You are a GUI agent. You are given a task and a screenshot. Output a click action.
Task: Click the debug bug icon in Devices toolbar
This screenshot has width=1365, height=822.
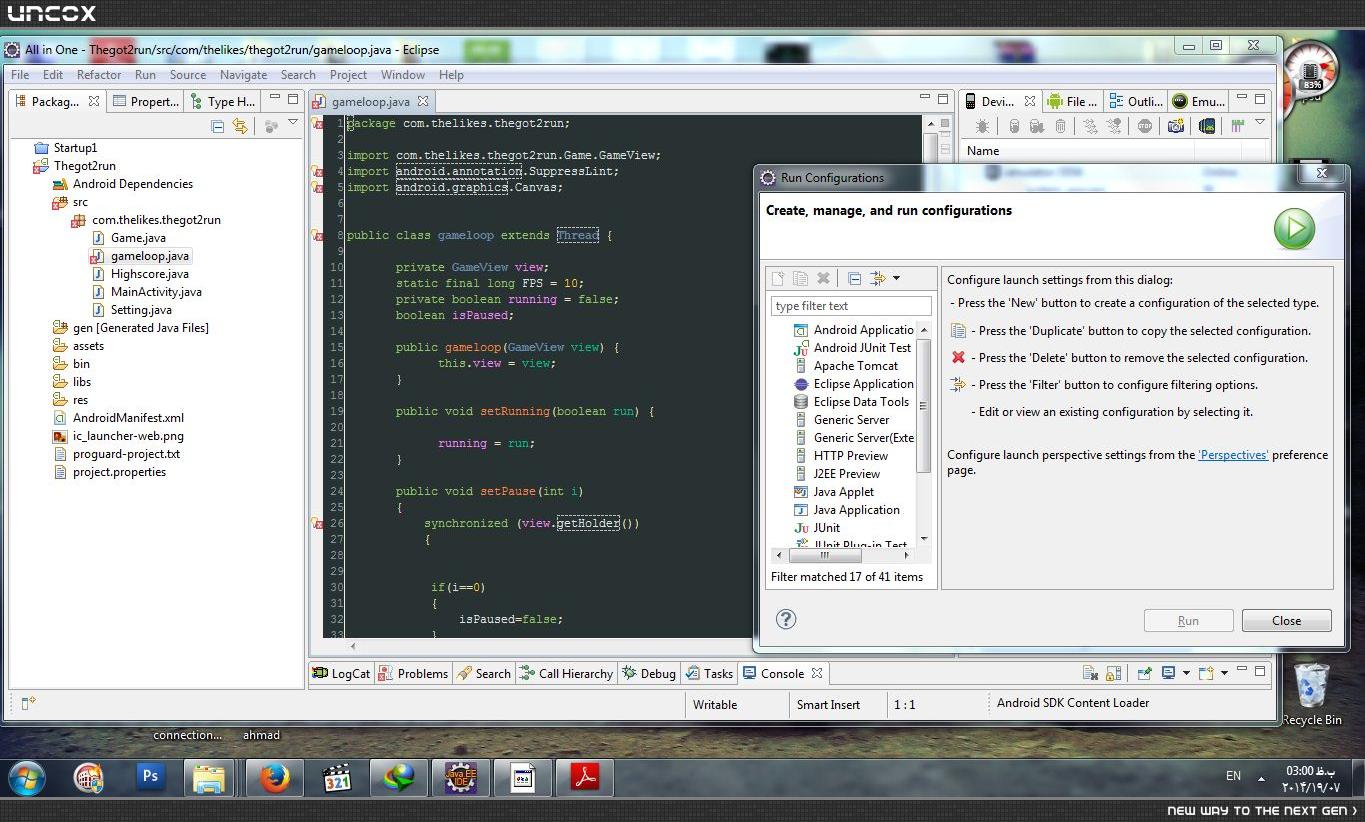click(x=982, y=126)
